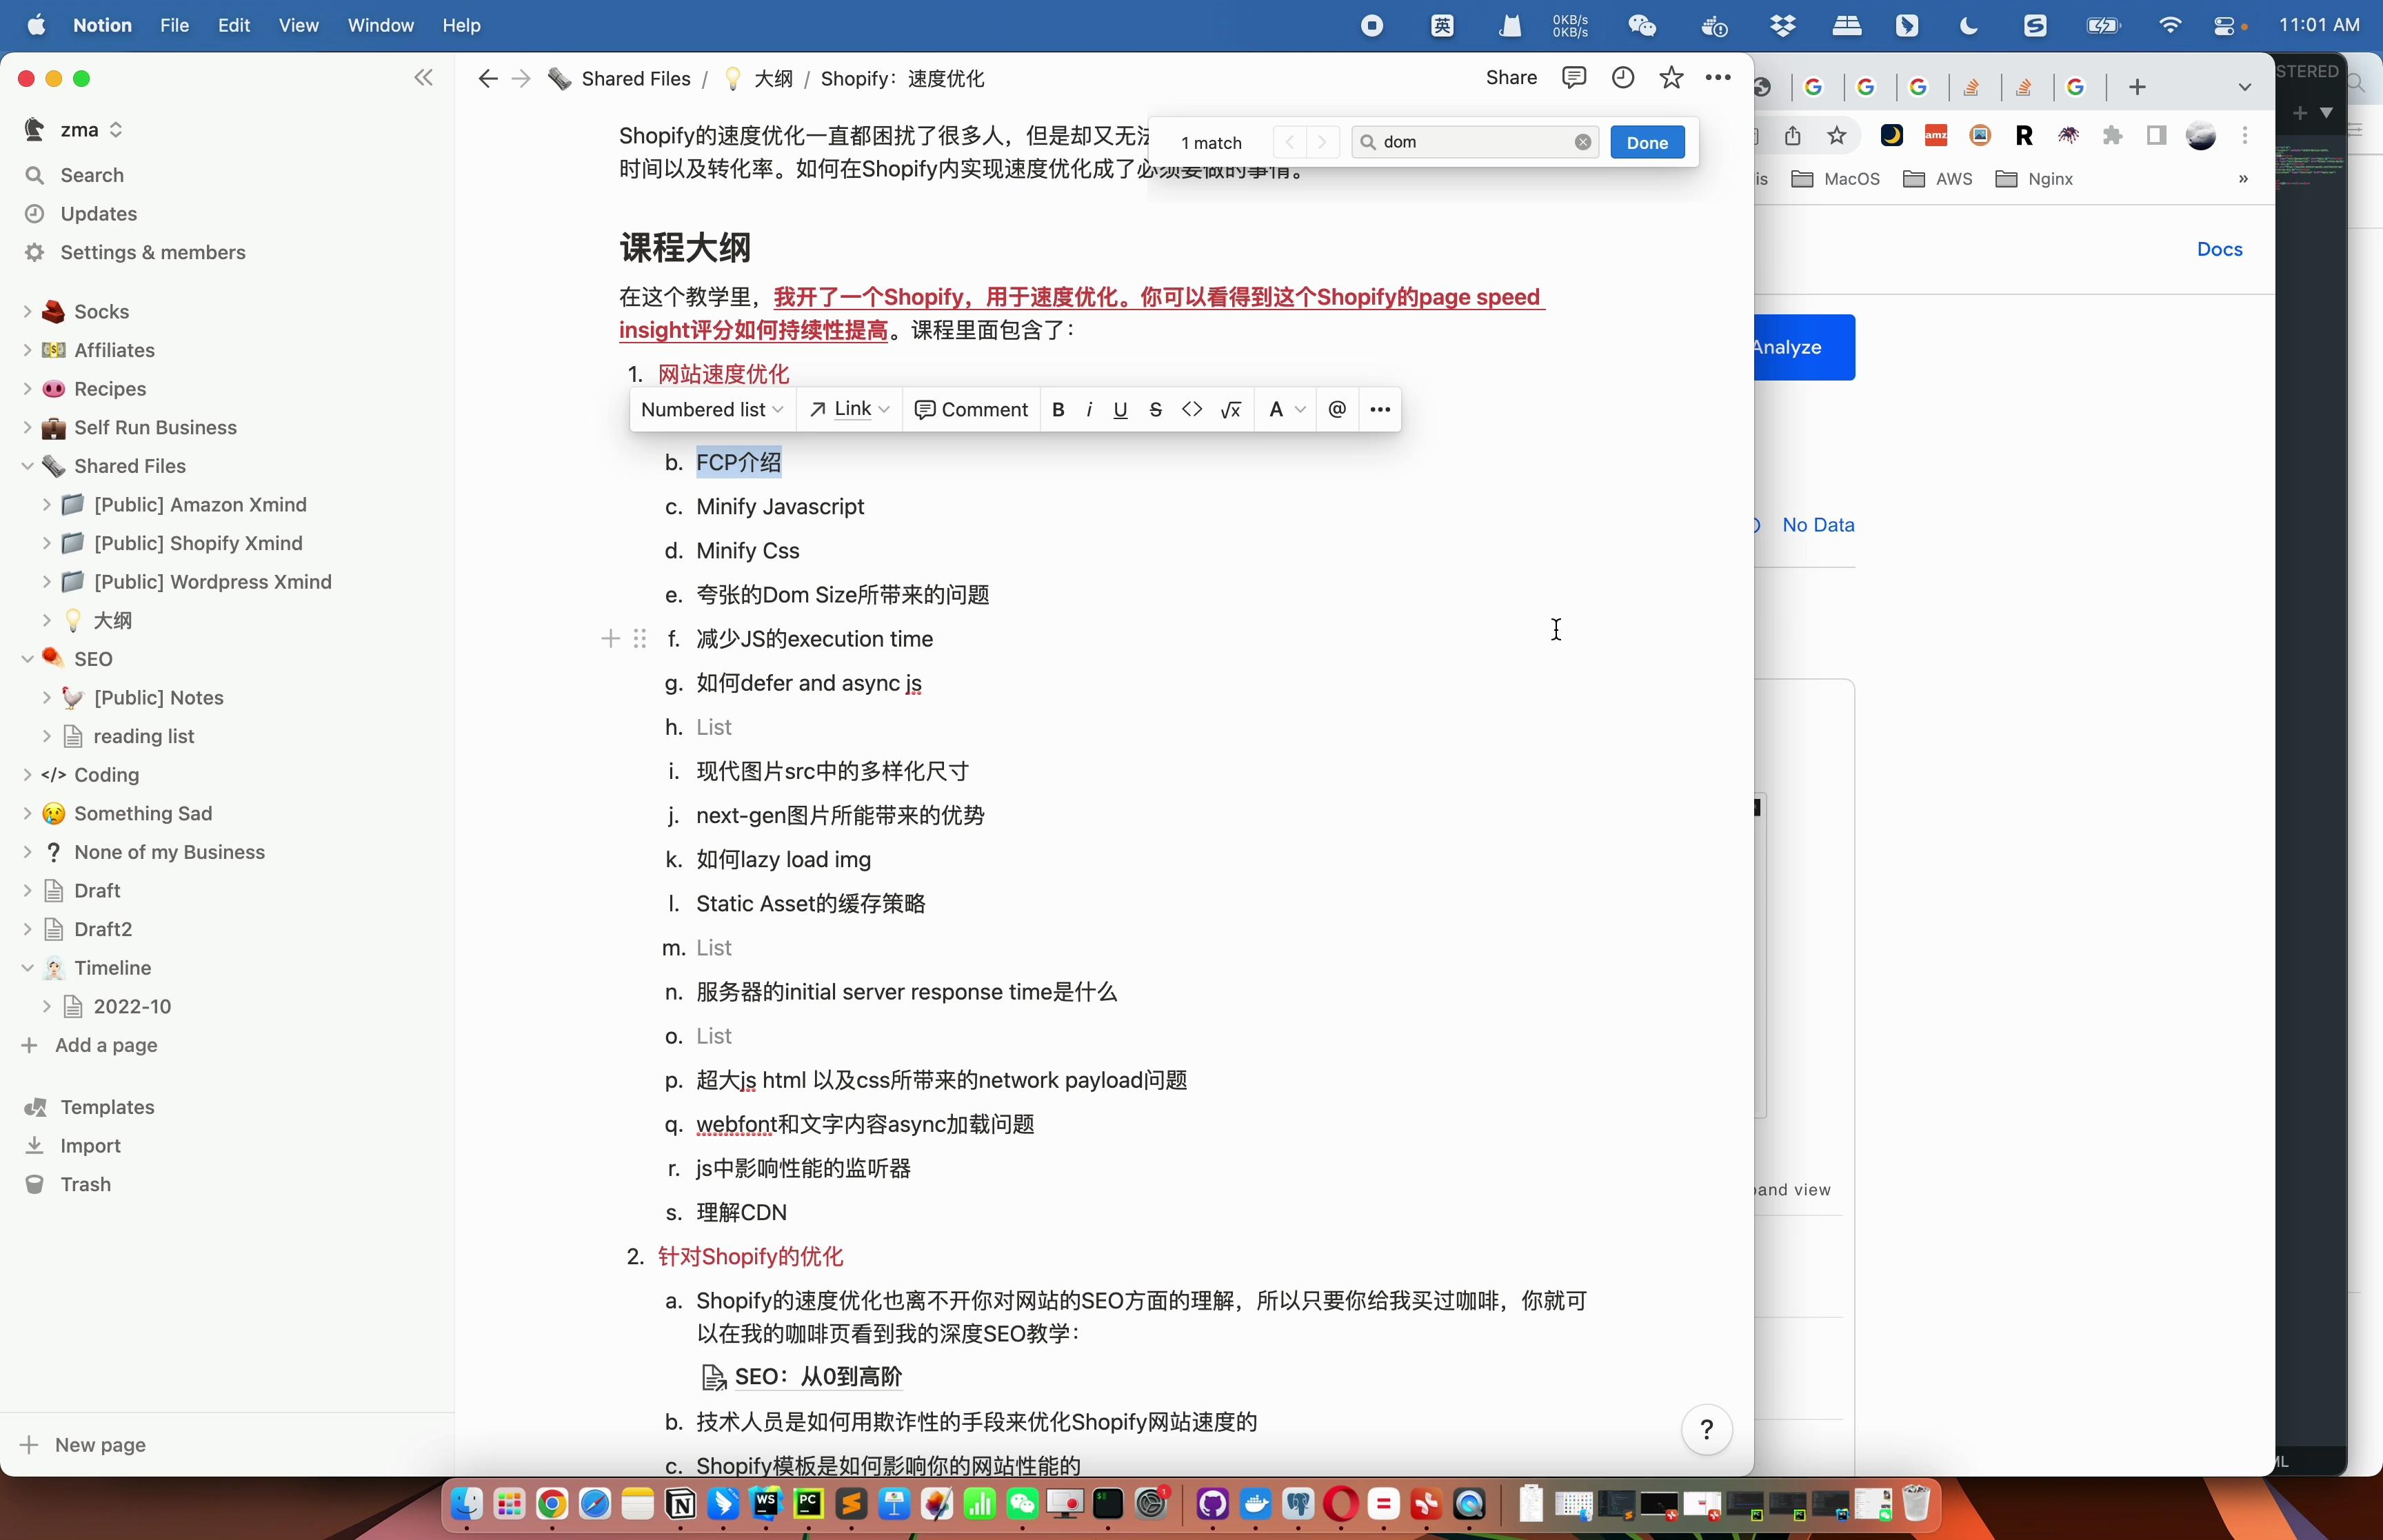This screenshot has width=2383, height=1540.
Task: Open the zma workspace switcher
Action: pyautogui.click(x=74, y=130)
